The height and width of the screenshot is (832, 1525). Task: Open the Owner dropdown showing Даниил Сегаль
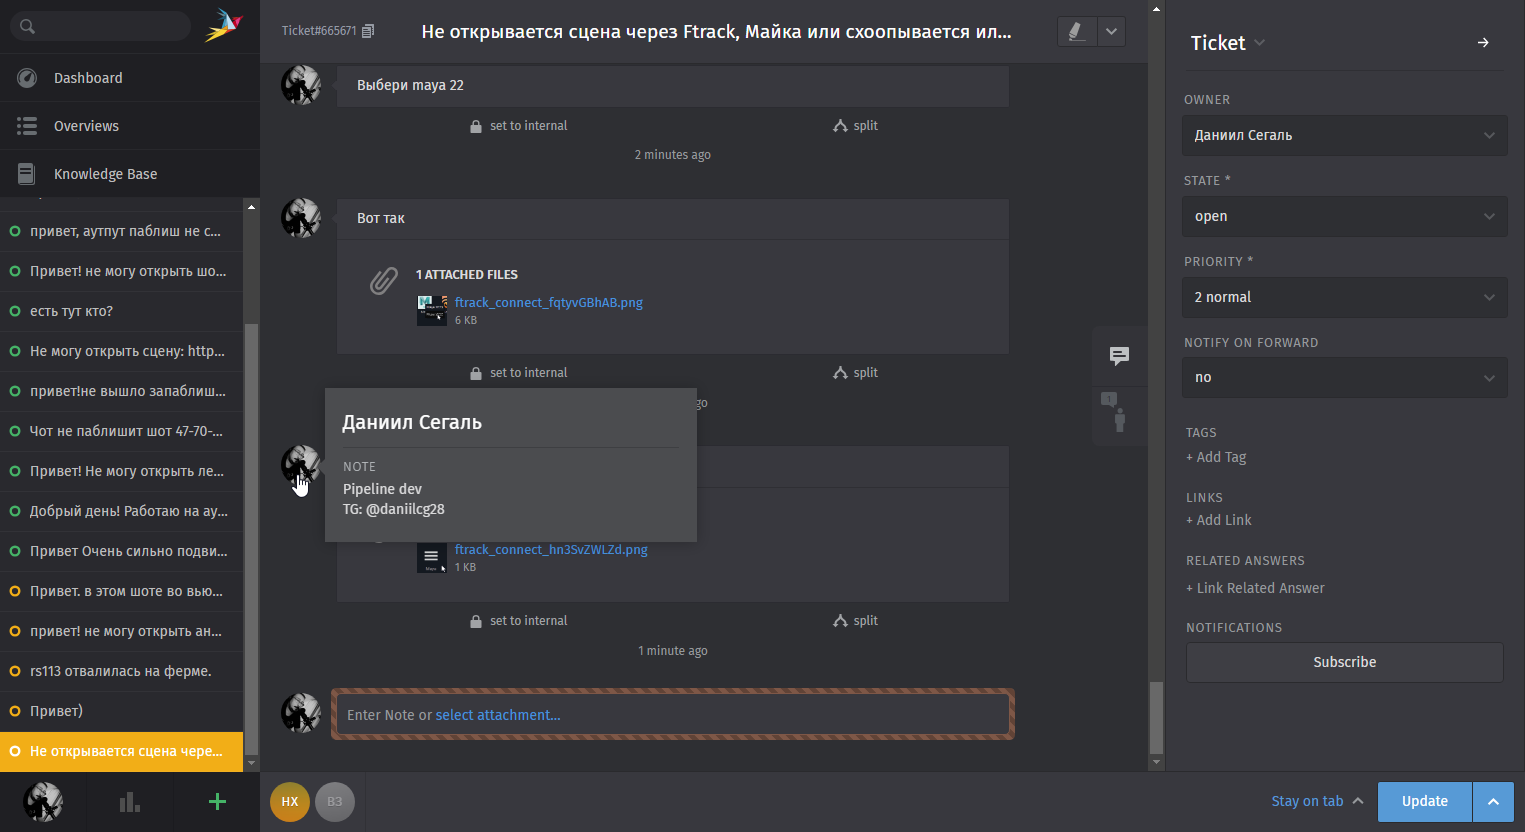tap(1344, 136)
